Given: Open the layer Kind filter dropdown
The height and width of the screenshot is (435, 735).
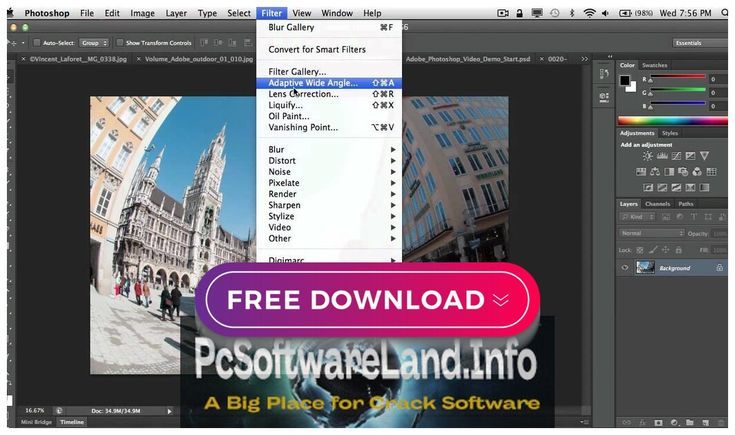Looking at the screenshot, I should tap(638, 217).
